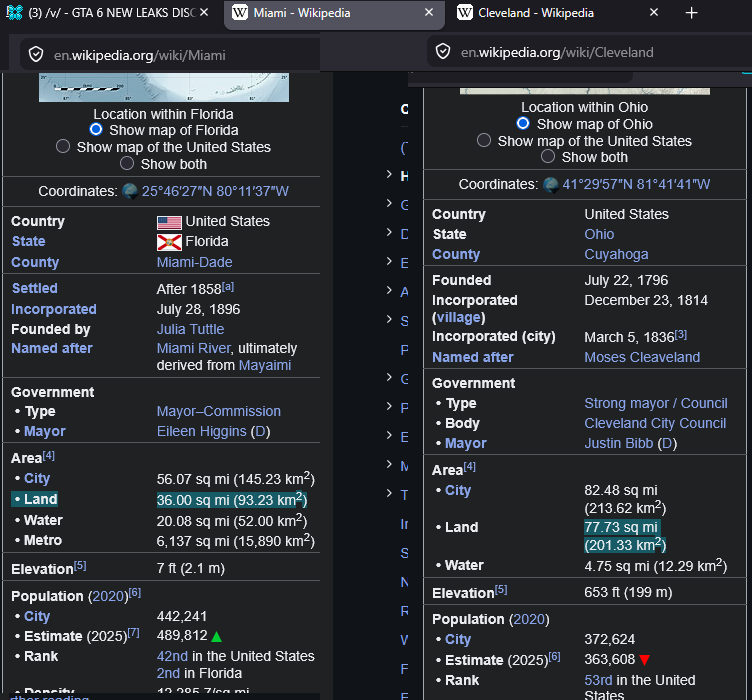Screen dimensions: 752x700
Task: Expand the sidebar section chevron beside 'D'
Action: point(389,232)
